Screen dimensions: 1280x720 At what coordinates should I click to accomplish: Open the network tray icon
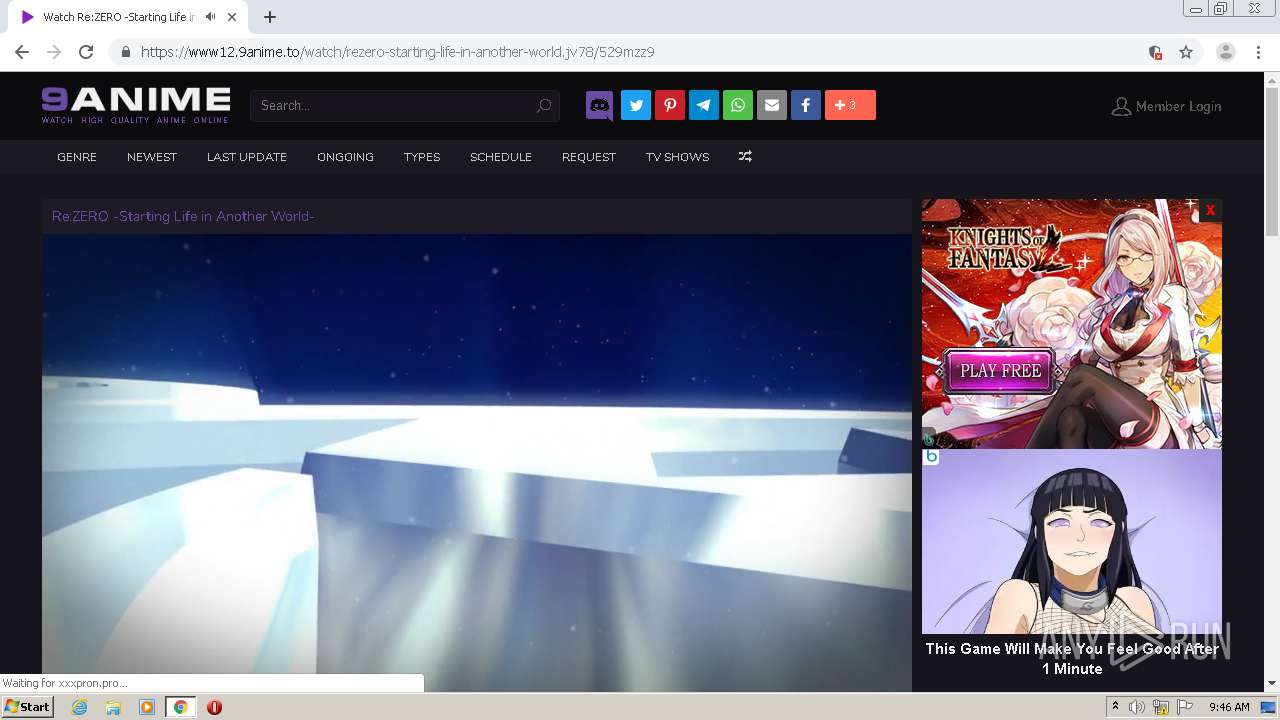[x=1161, y=707]
